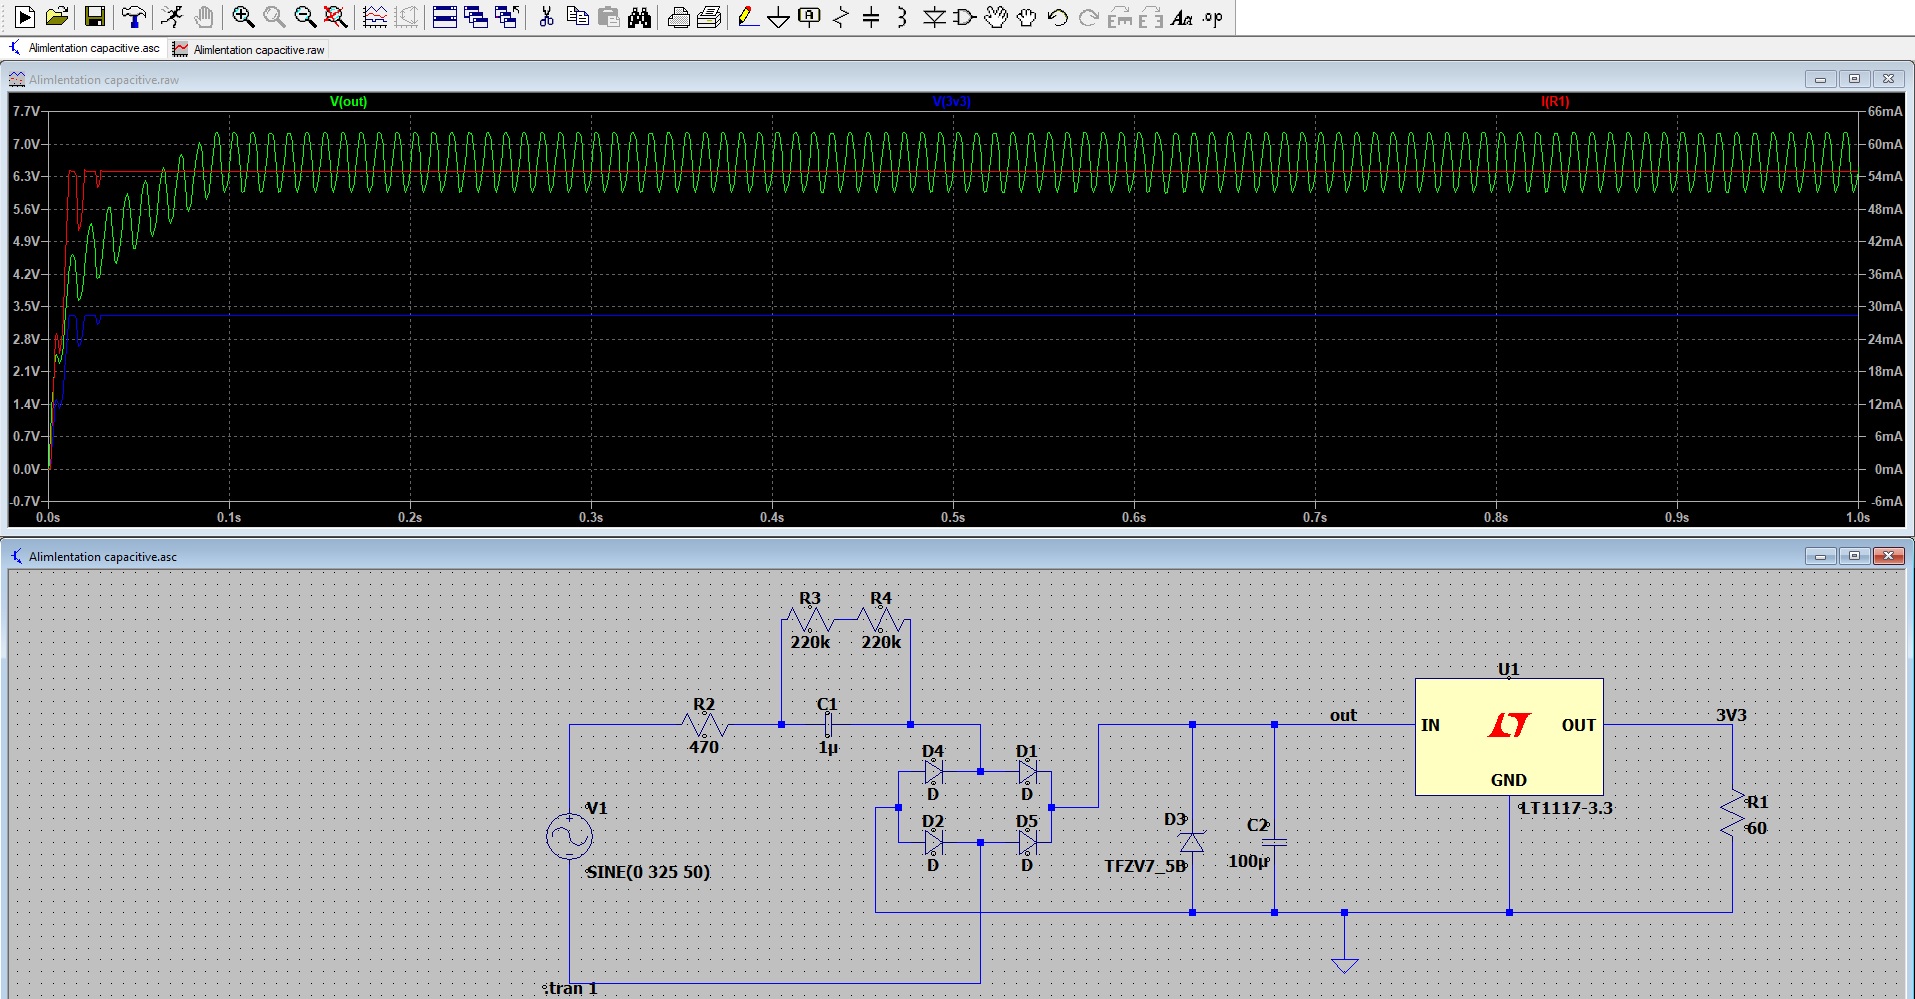This screenshot has height=999, width=1915.
Task: Click the Zoom to Fit icon
Action: (x=336, y=17)
